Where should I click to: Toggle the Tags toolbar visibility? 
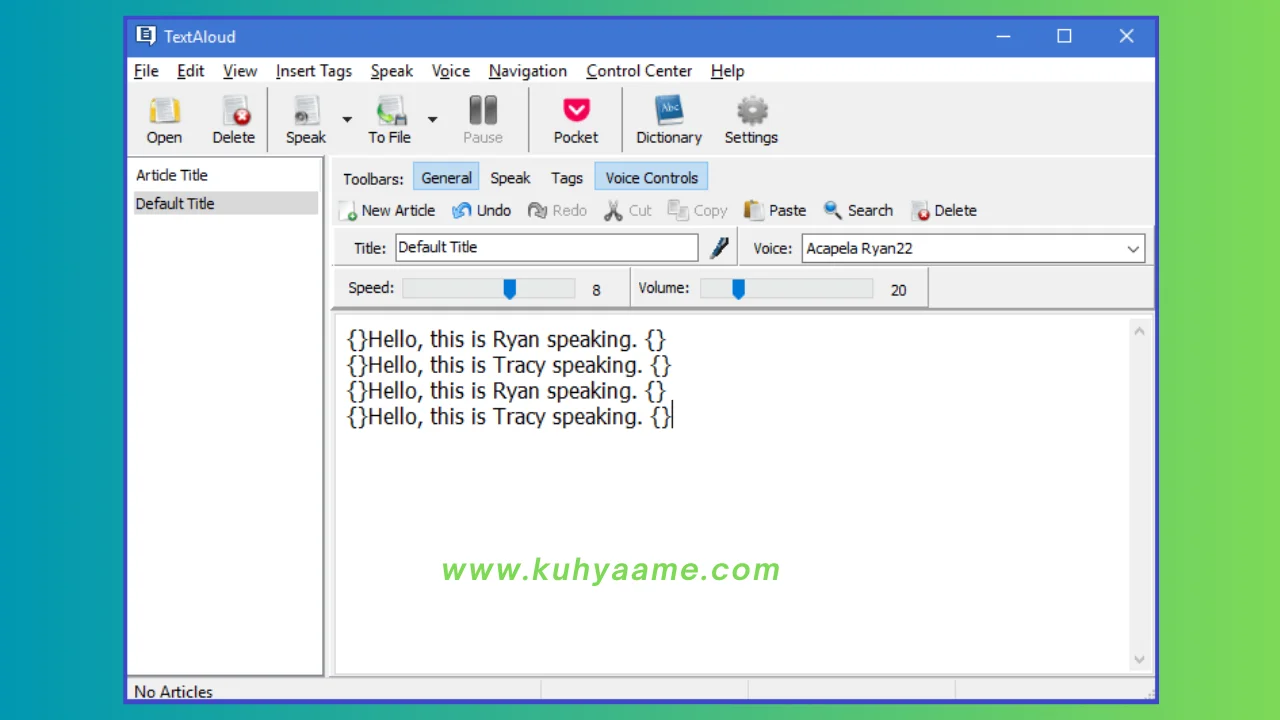click(x=567, y=178)
